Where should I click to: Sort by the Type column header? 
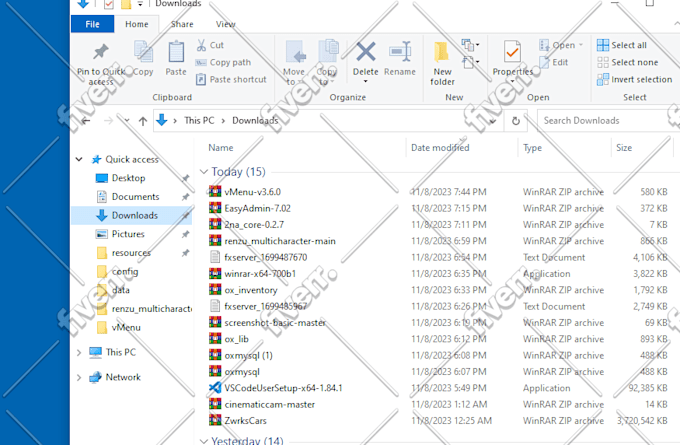[533, 148]
